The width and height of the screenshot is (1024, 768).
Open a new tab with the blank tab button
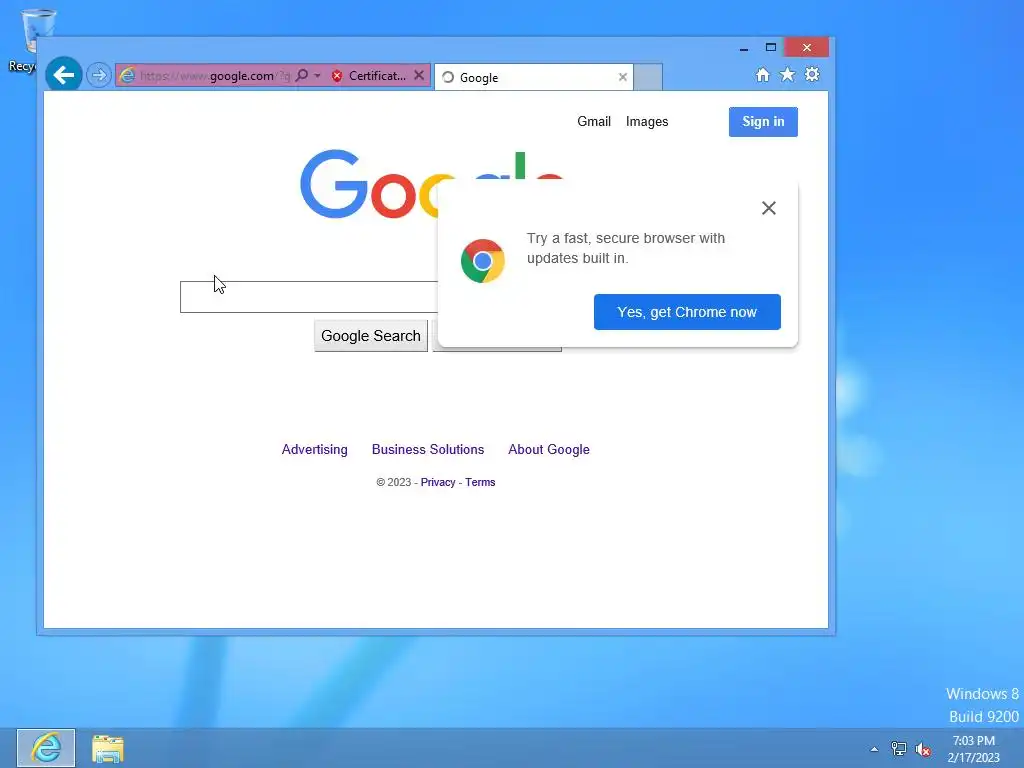point(648,77)
